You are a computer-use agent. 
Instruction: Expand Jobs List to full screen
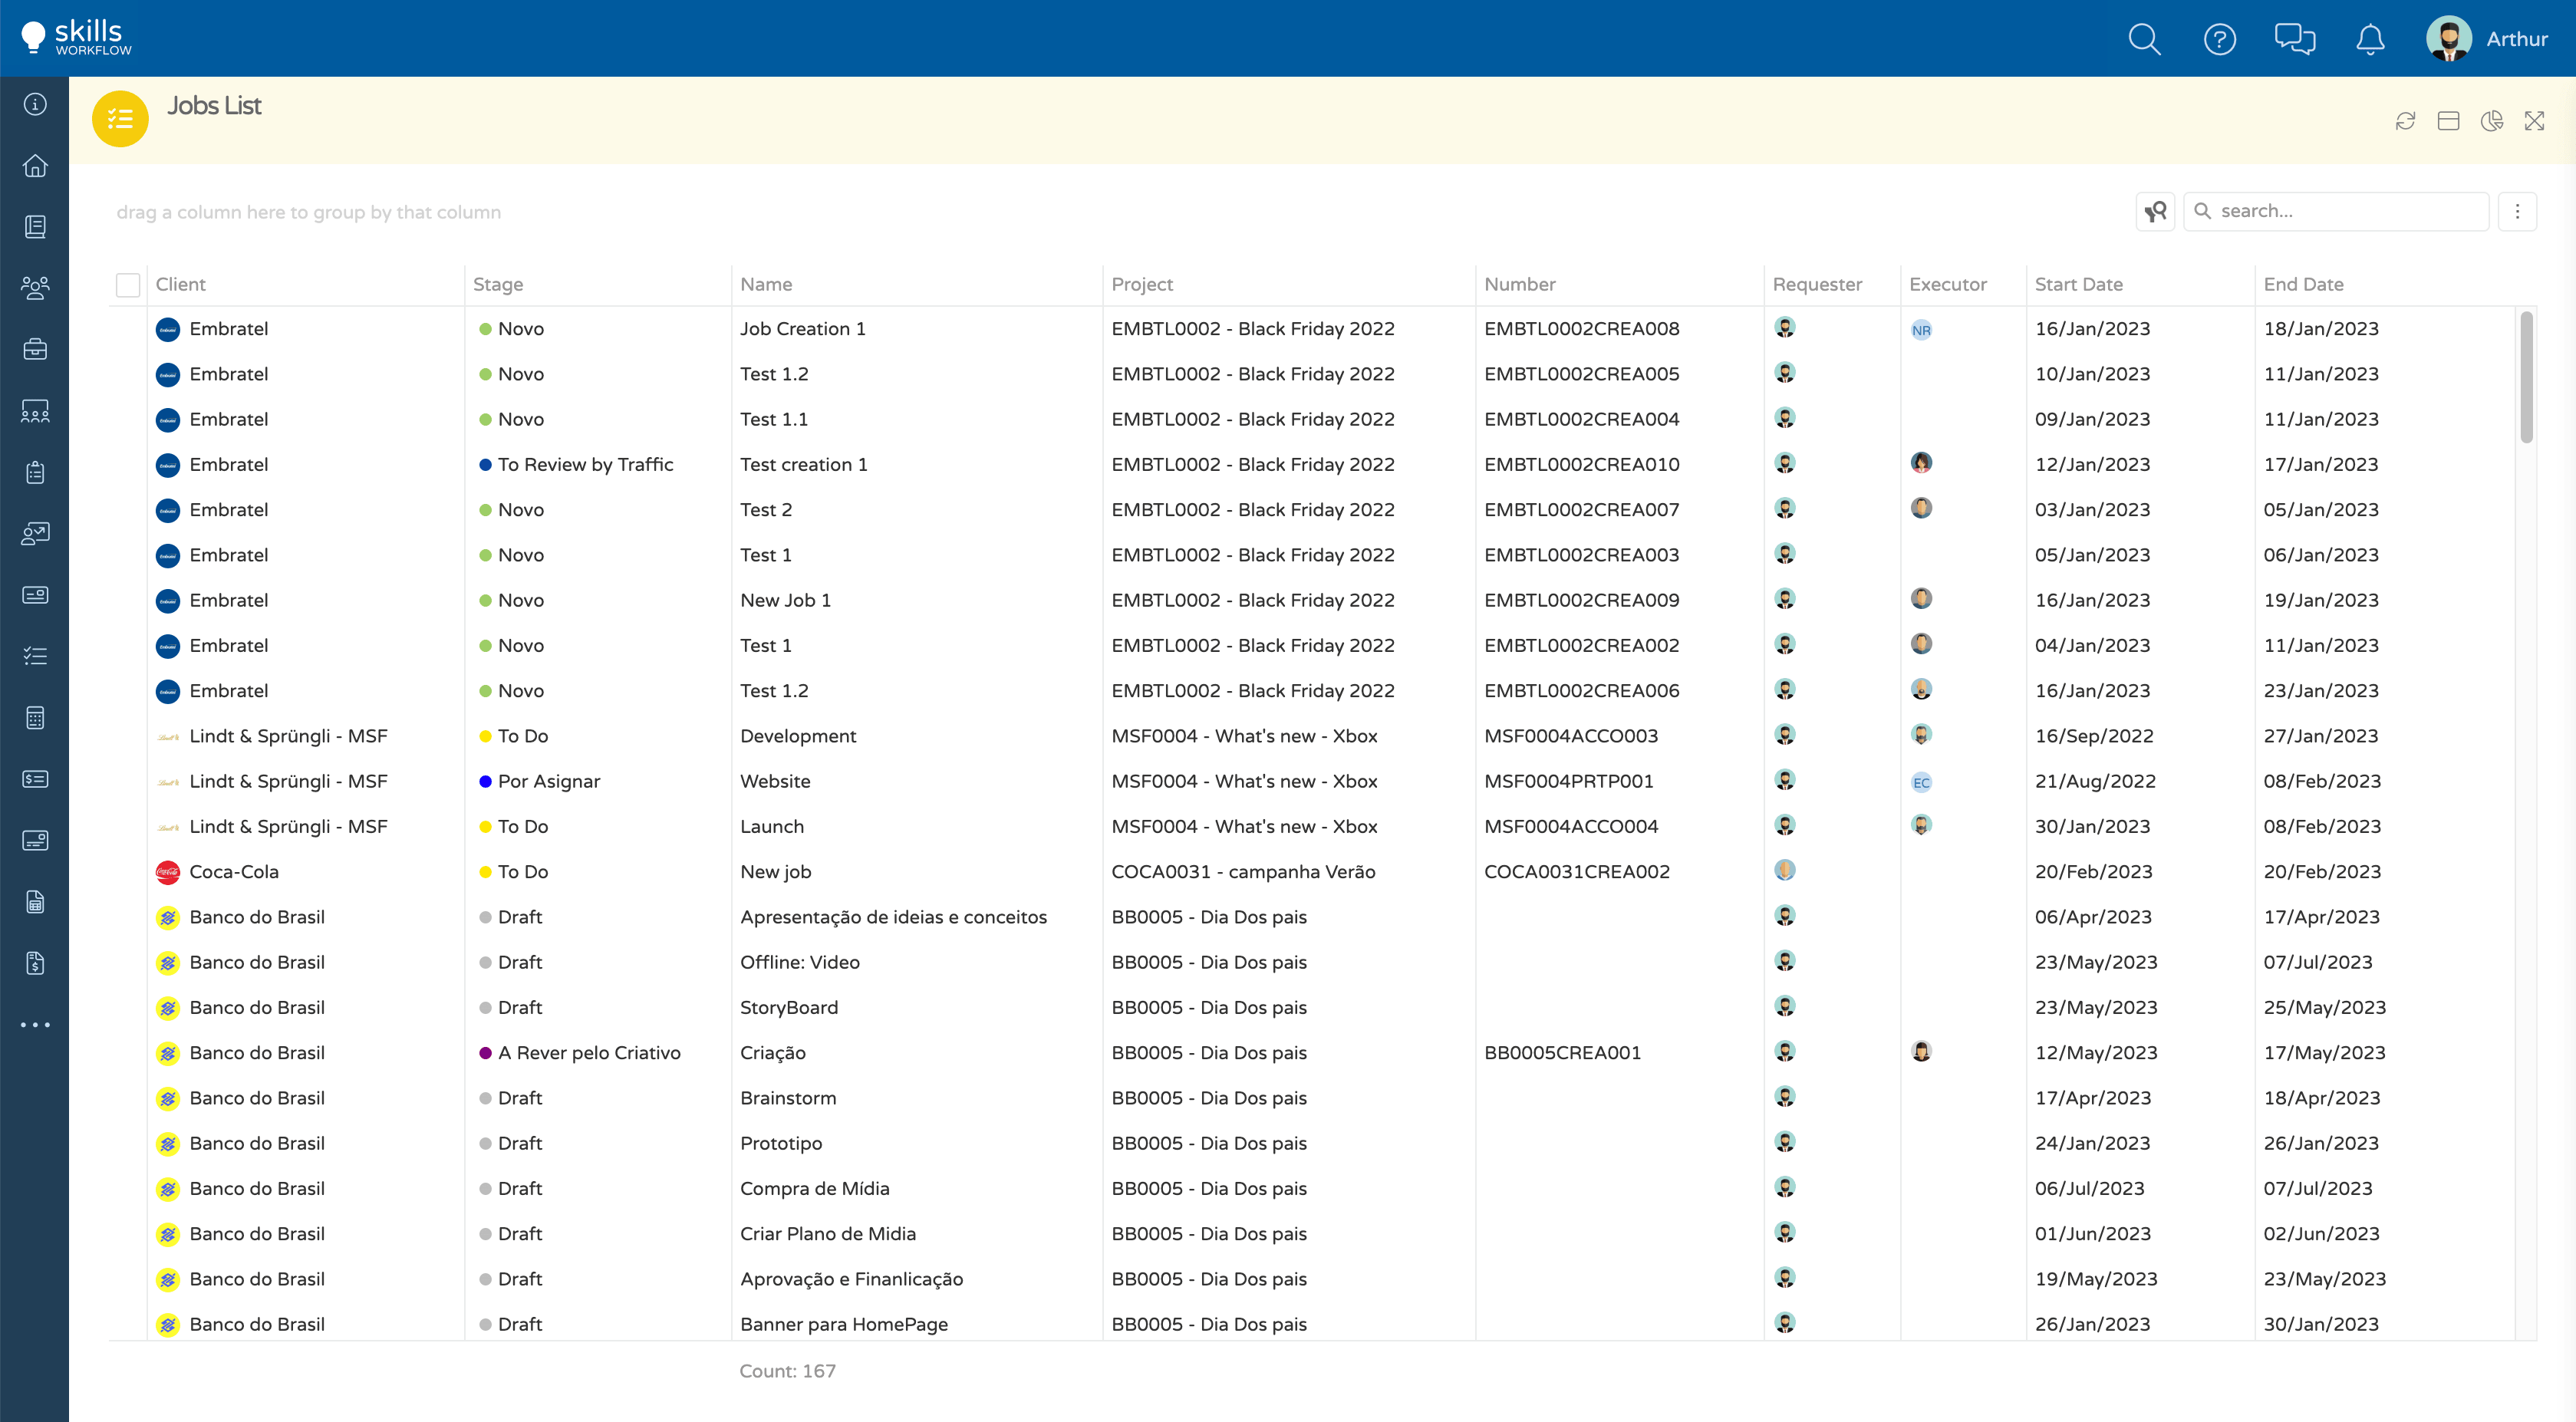(2534, 121)
